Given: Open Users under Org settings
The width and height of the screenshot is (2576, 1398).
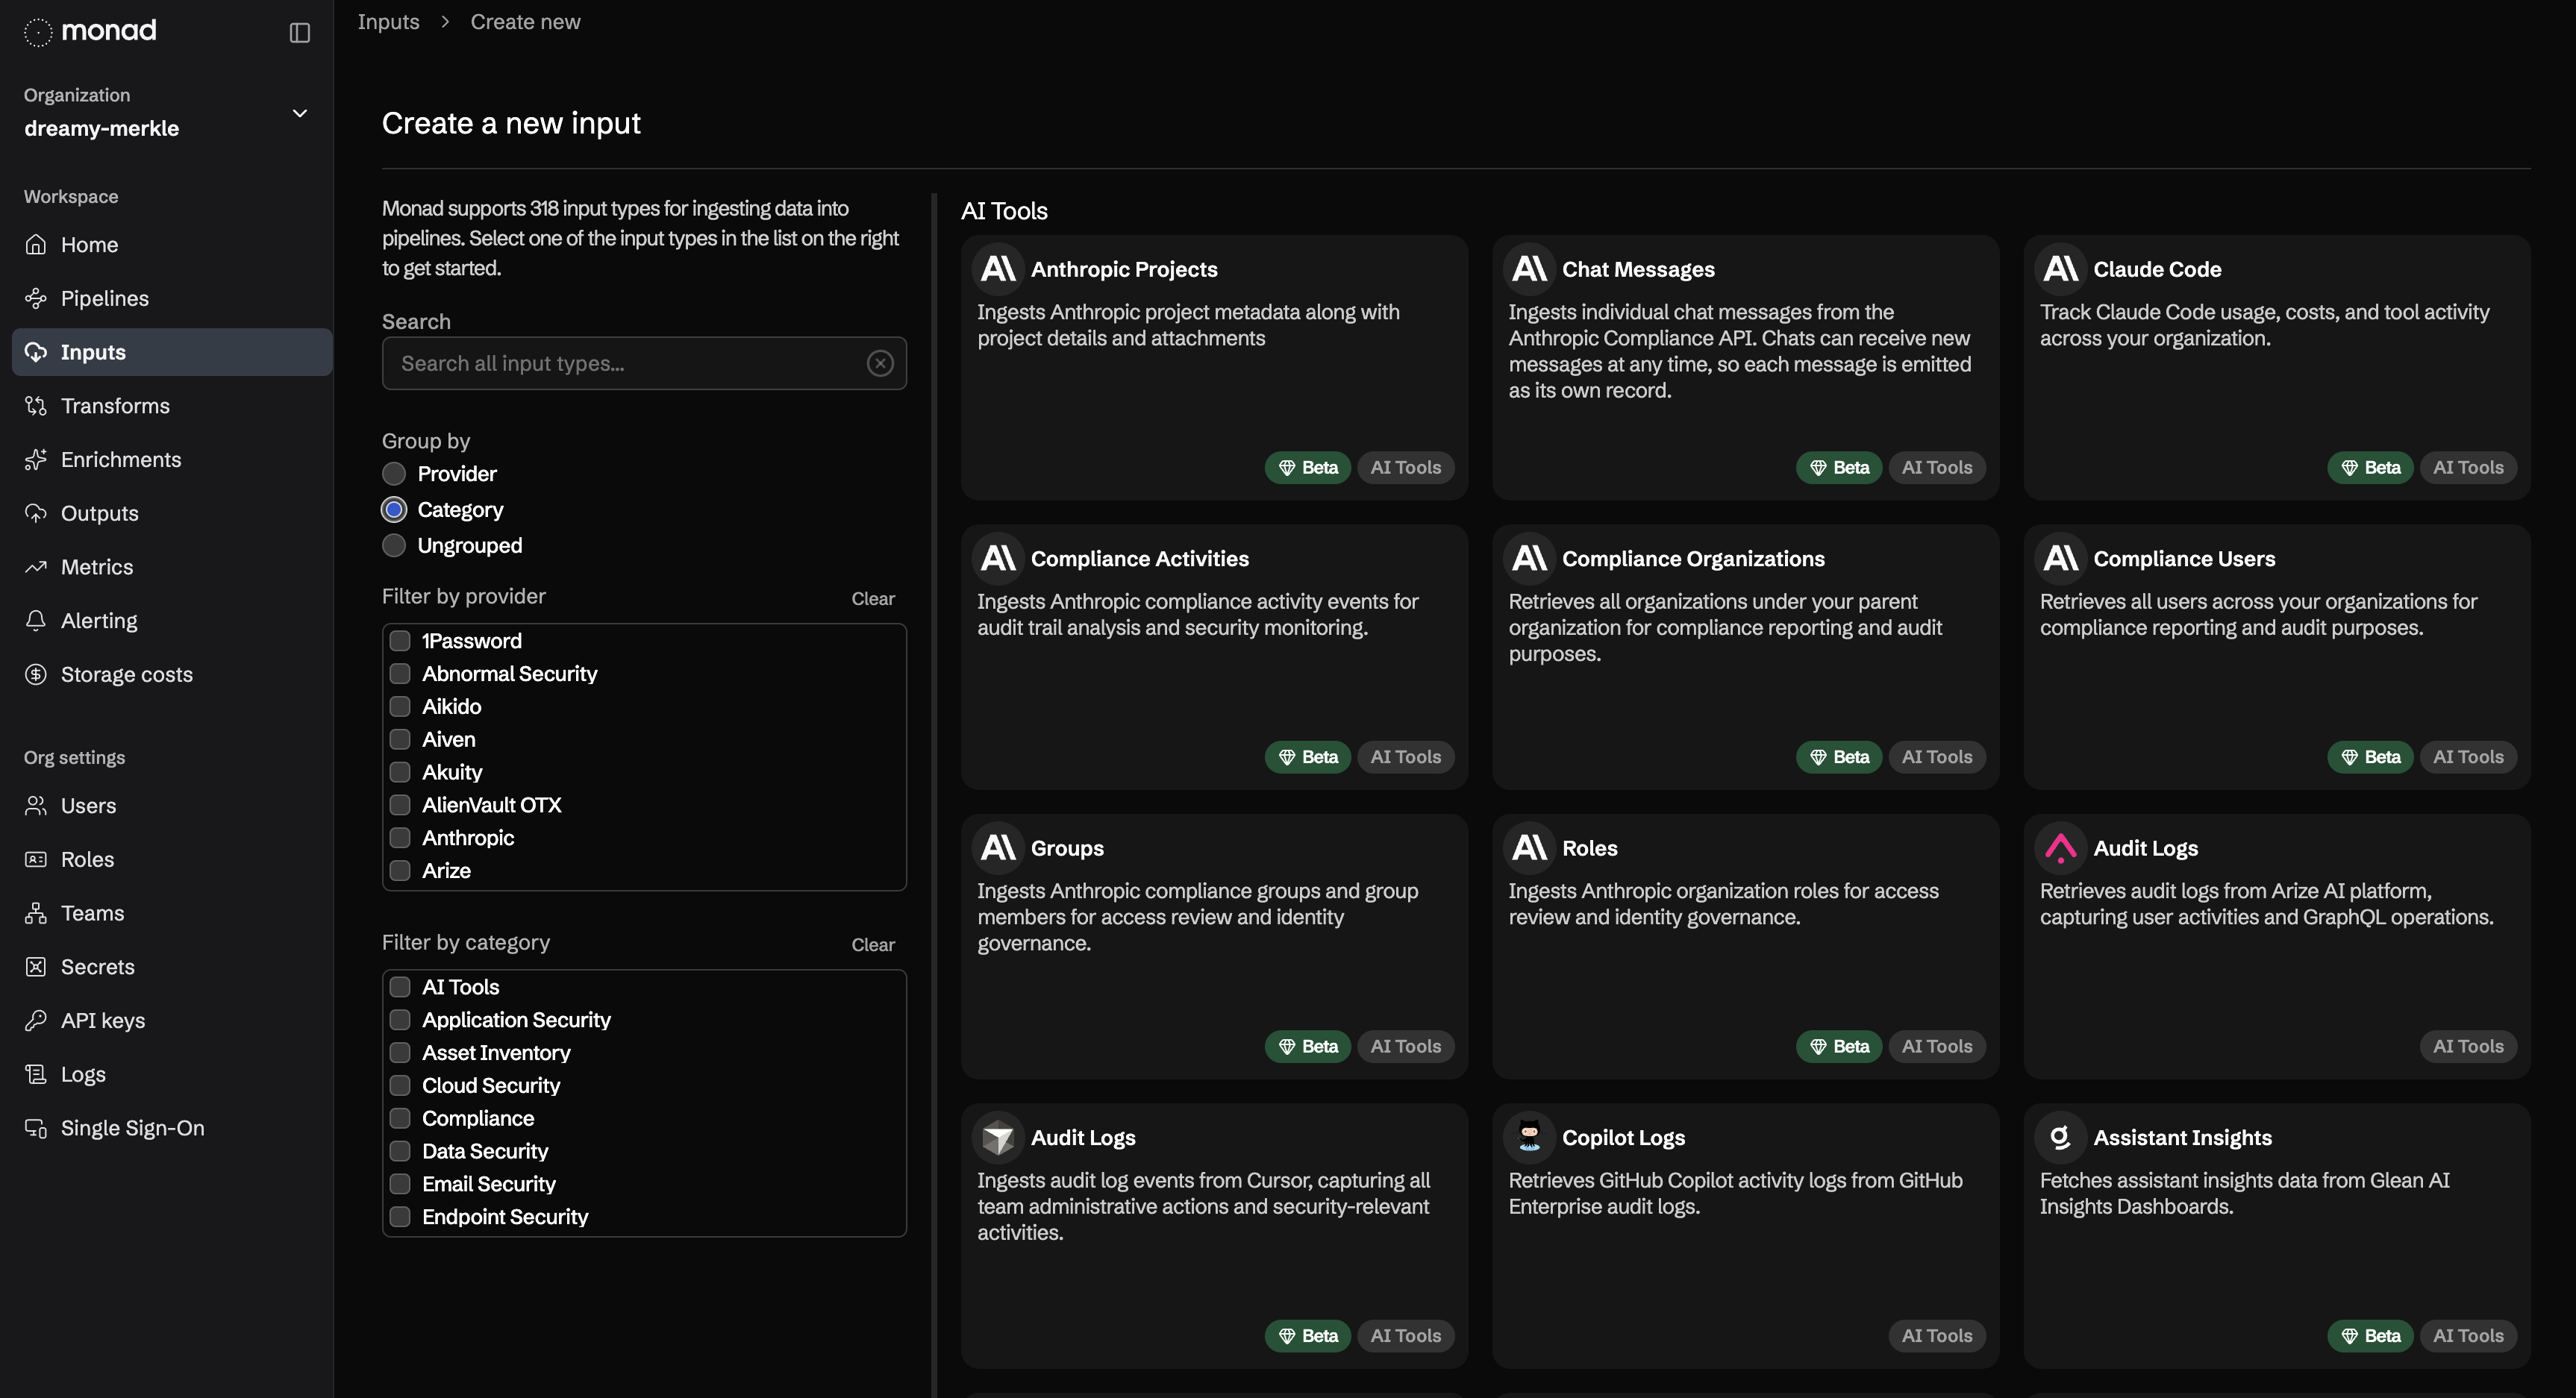Looking at the screenshot, I should pos(172,805).
